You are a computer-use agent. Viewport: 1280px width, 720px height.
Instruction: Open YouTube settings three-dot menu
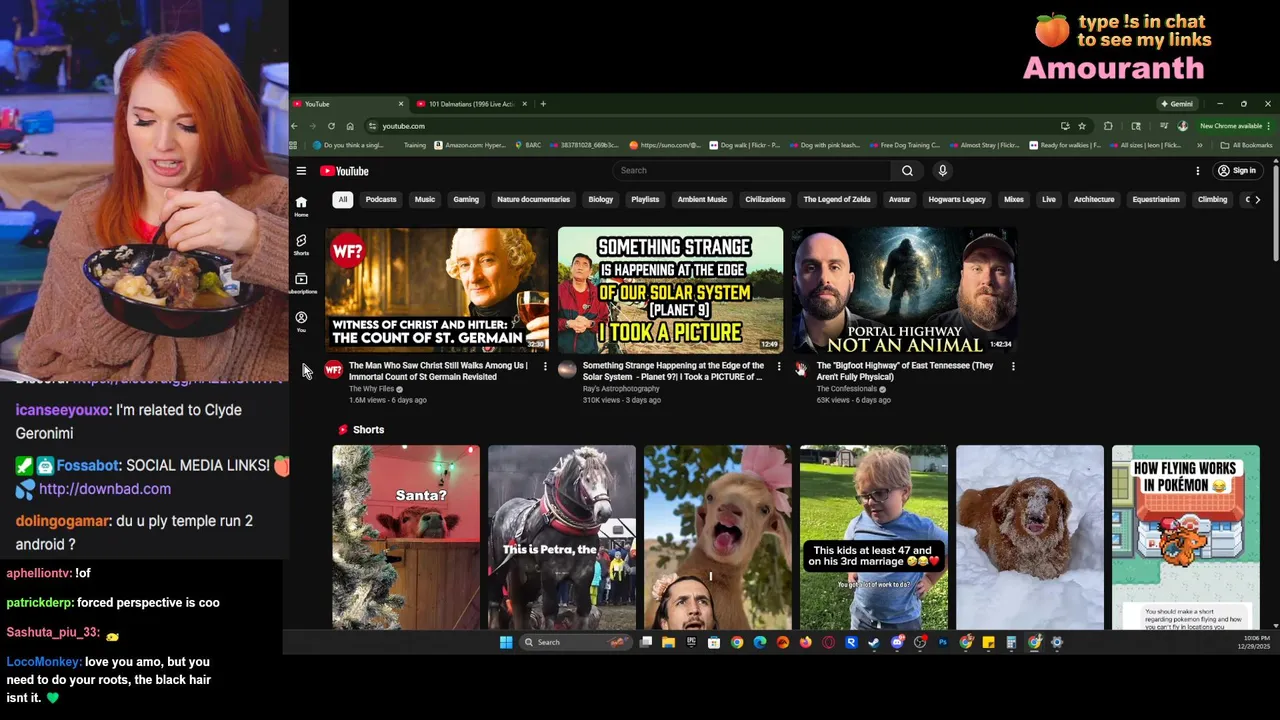pos(1197,171)
